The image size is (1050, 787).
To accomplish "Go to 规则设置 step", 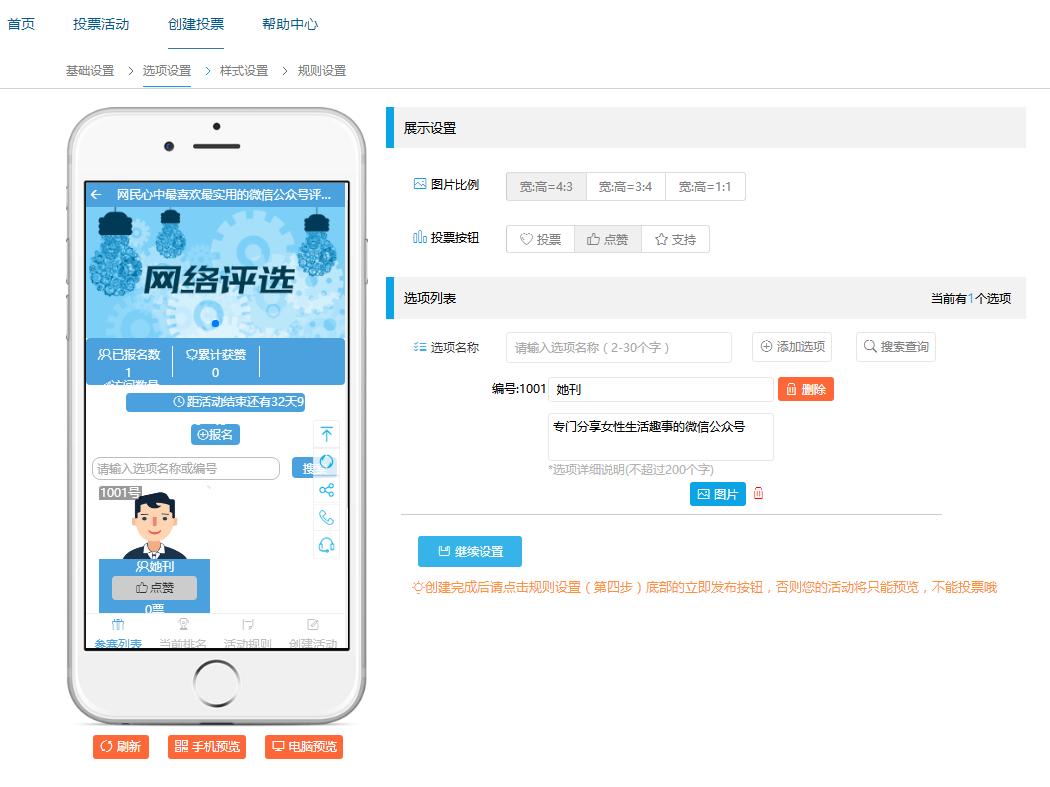I will click(322, 71).
